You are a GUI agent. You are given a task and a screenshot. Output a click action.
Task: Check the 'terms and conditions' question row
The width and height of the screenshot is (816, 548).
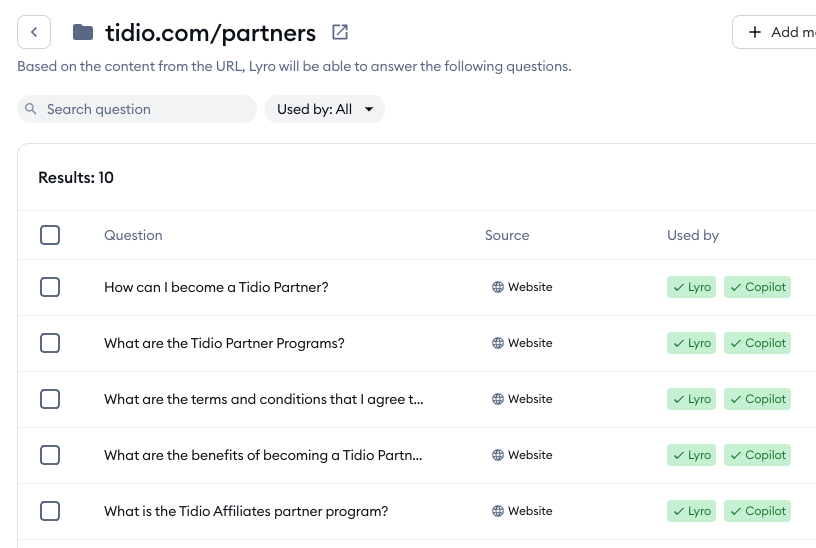click(x=50, y=399)
